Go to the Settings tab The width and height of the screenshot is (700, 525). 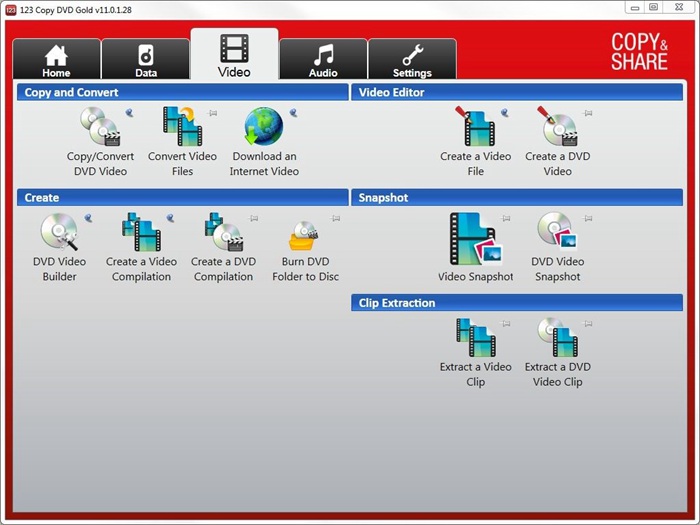pyautogui.click(x=412, y=59)
